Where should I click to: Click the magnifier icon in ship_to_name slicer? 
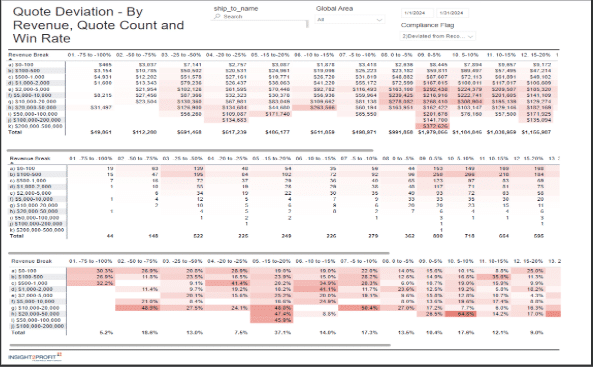[217, 17]
